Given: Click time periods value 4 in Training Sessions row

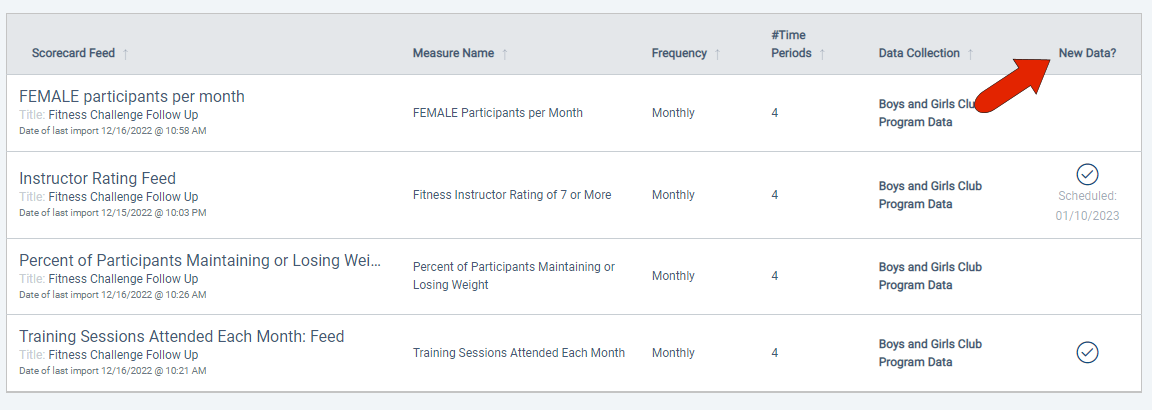Looking at the screenshot, I should [x=775, y=353].
